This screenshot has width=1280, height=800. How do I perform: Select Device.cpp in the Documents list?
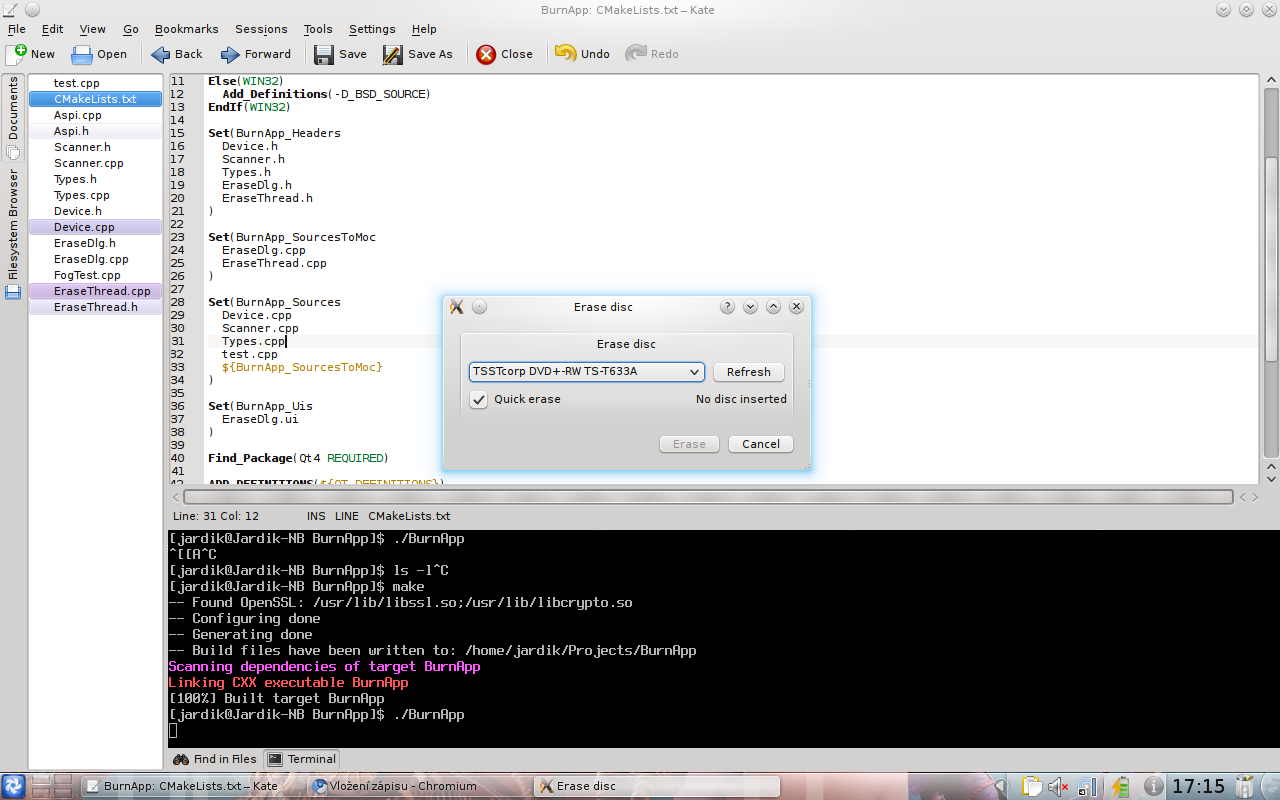coord(95,227)
